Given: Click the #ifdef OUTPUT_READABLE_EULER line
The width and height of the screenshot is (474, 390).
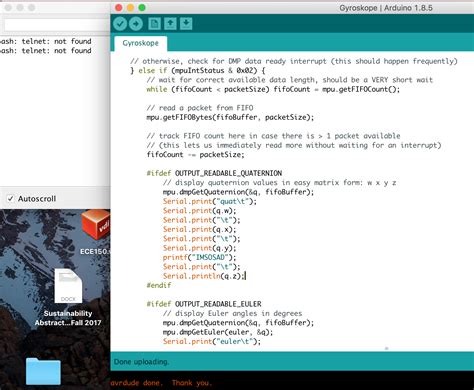Looking at the screenshot, I should pos(204,304).
